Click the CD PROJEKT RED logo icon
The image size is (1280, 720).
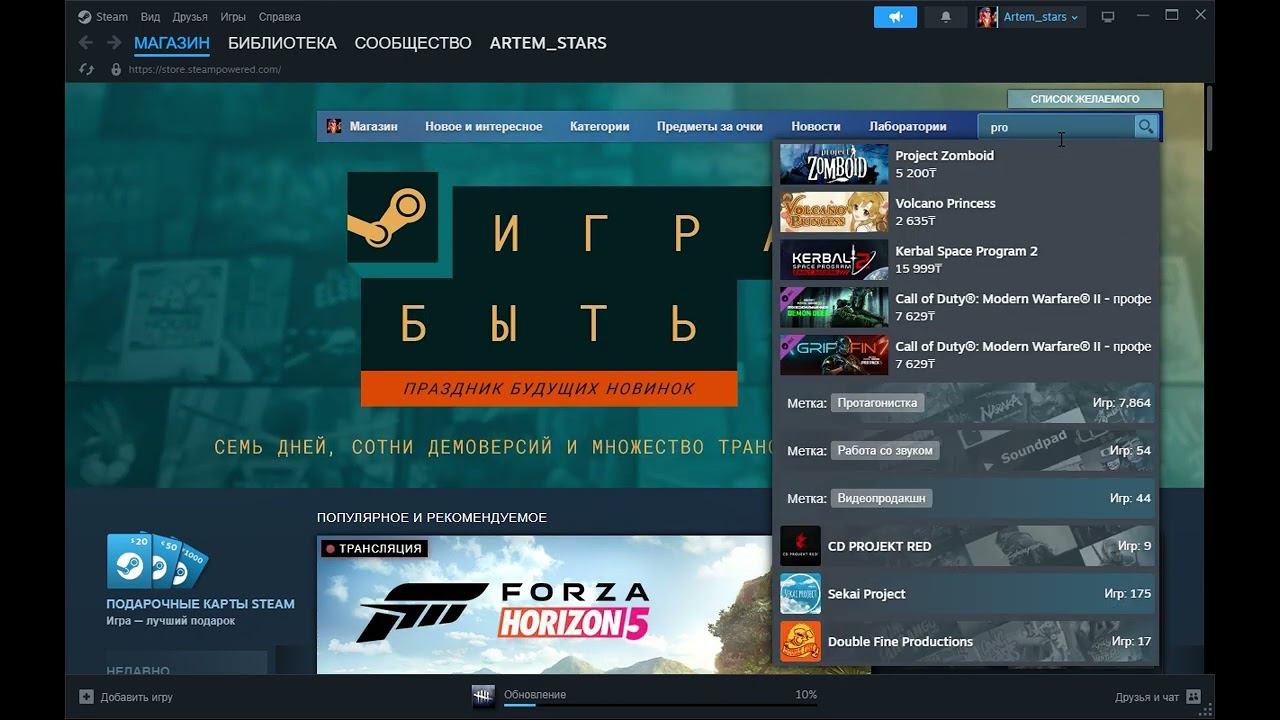(800, 546)
